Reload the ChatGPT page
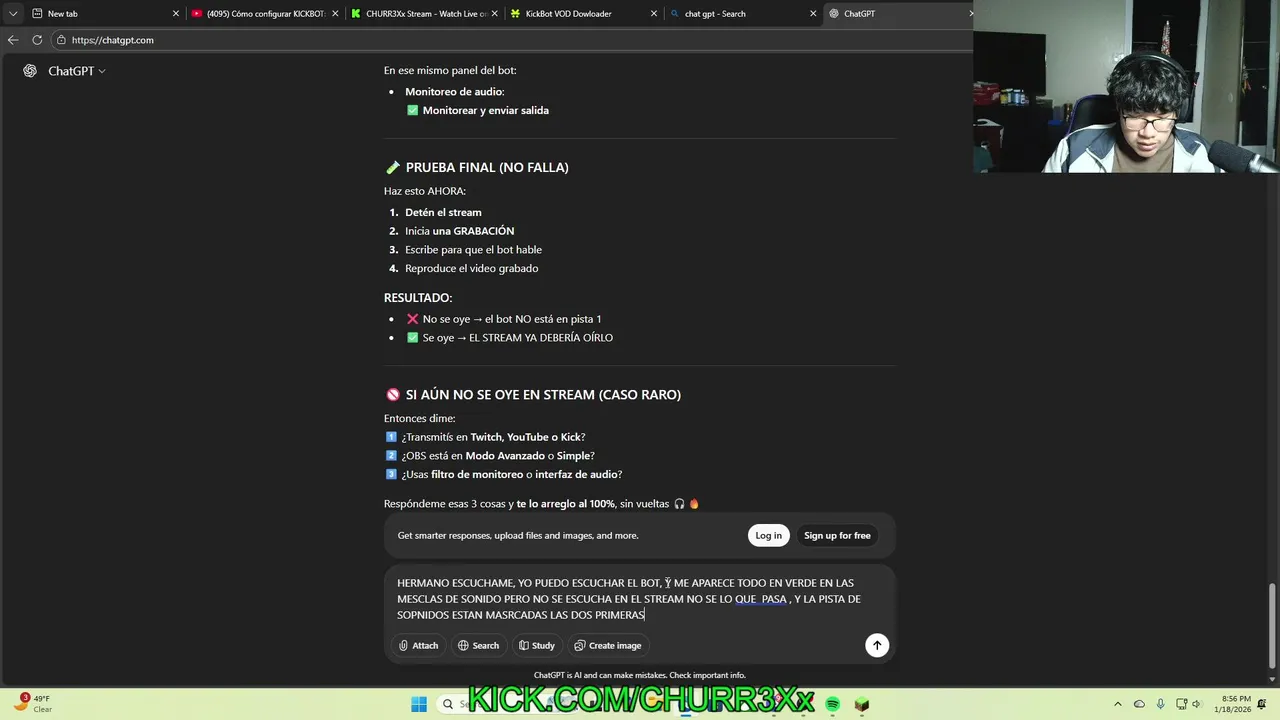The width and height of the screenshot is (1280, 720). coord(37,40)
